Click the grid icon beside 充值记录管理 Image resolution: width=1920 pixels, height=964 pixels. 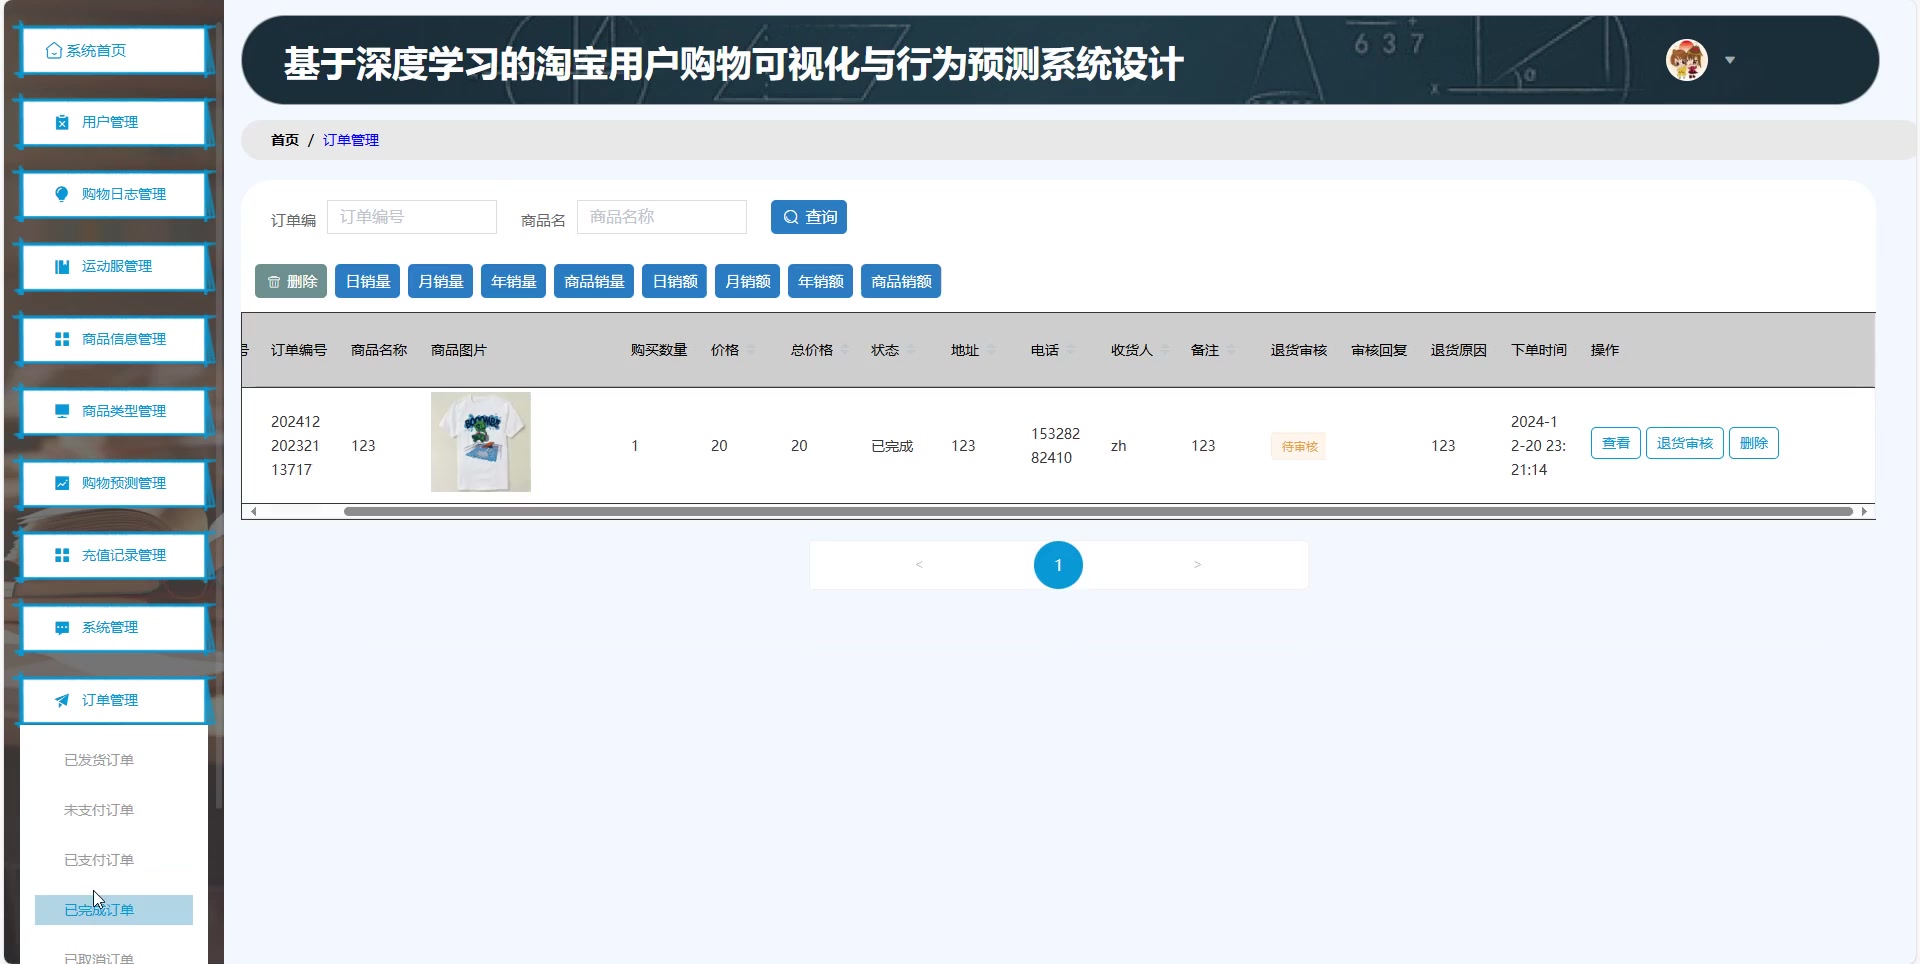tap(62, 555)
